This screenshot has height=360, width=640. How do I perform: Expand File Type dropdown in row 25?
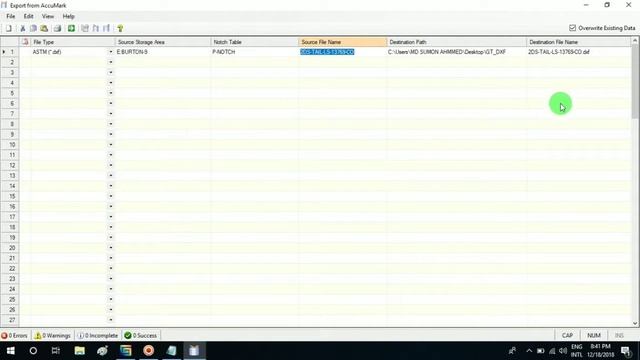(x=111, y=299)
